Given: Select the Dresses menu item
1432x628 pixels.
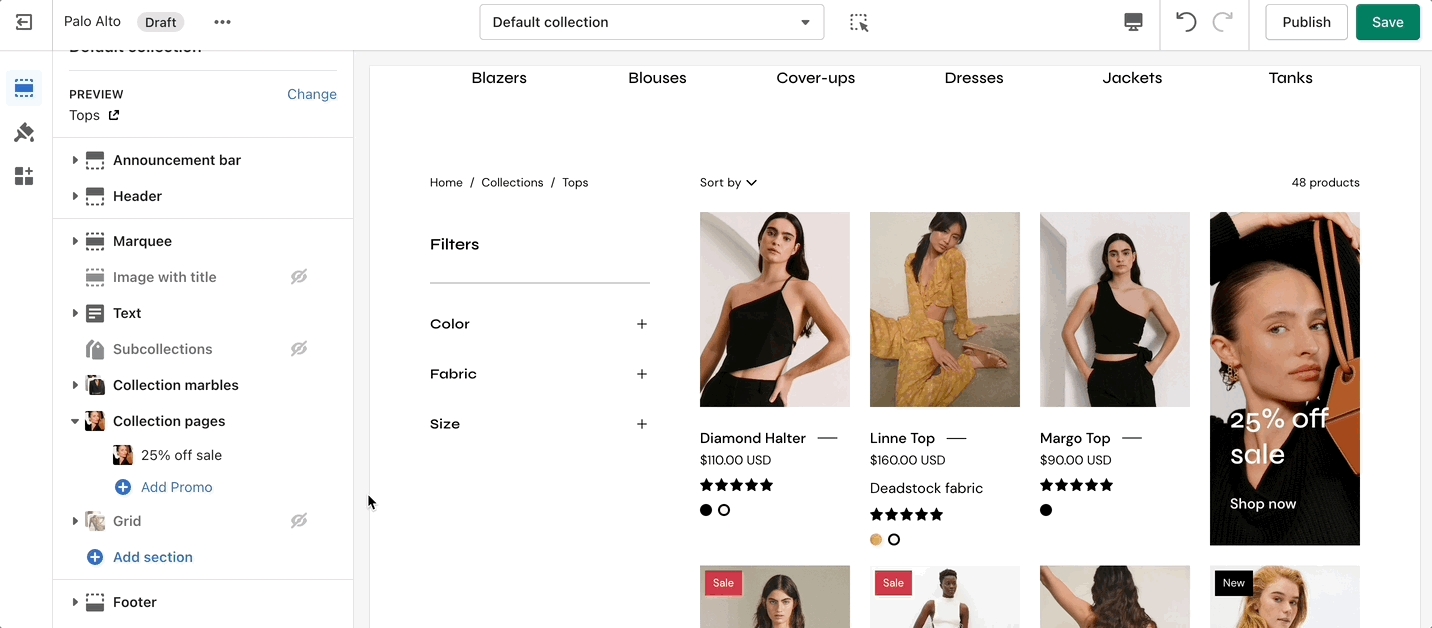Looking at the screenshot, I should 973,78.
